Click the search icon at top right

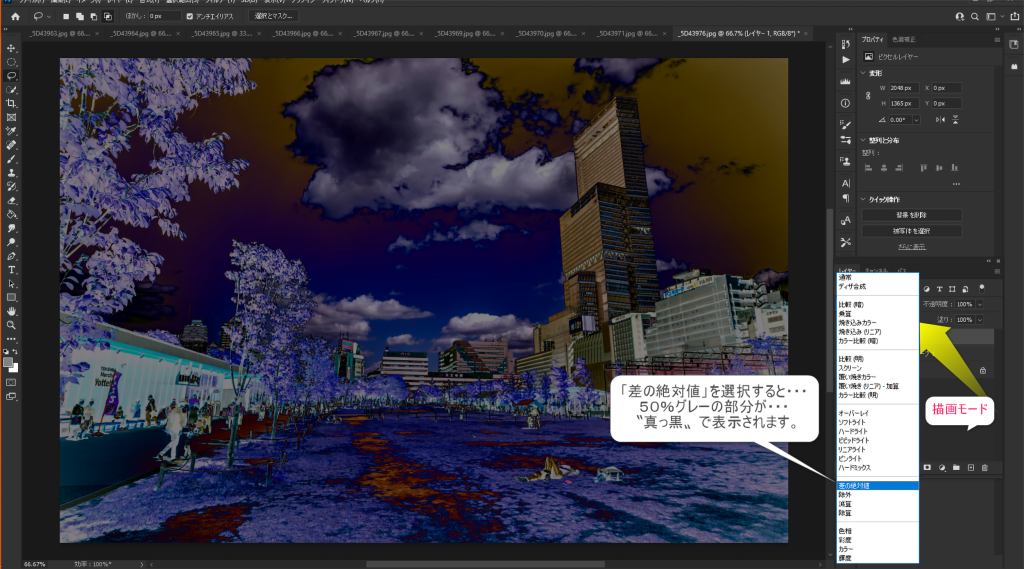(975, 16)
